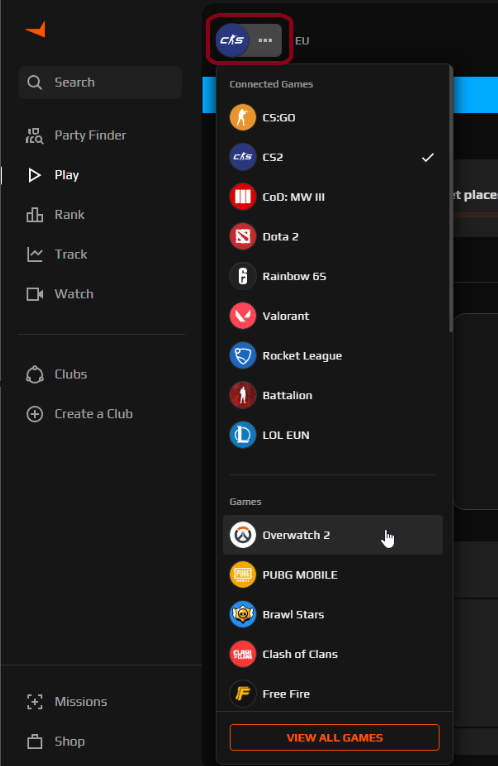Click the Watch camera icon

tap(34, 294)
